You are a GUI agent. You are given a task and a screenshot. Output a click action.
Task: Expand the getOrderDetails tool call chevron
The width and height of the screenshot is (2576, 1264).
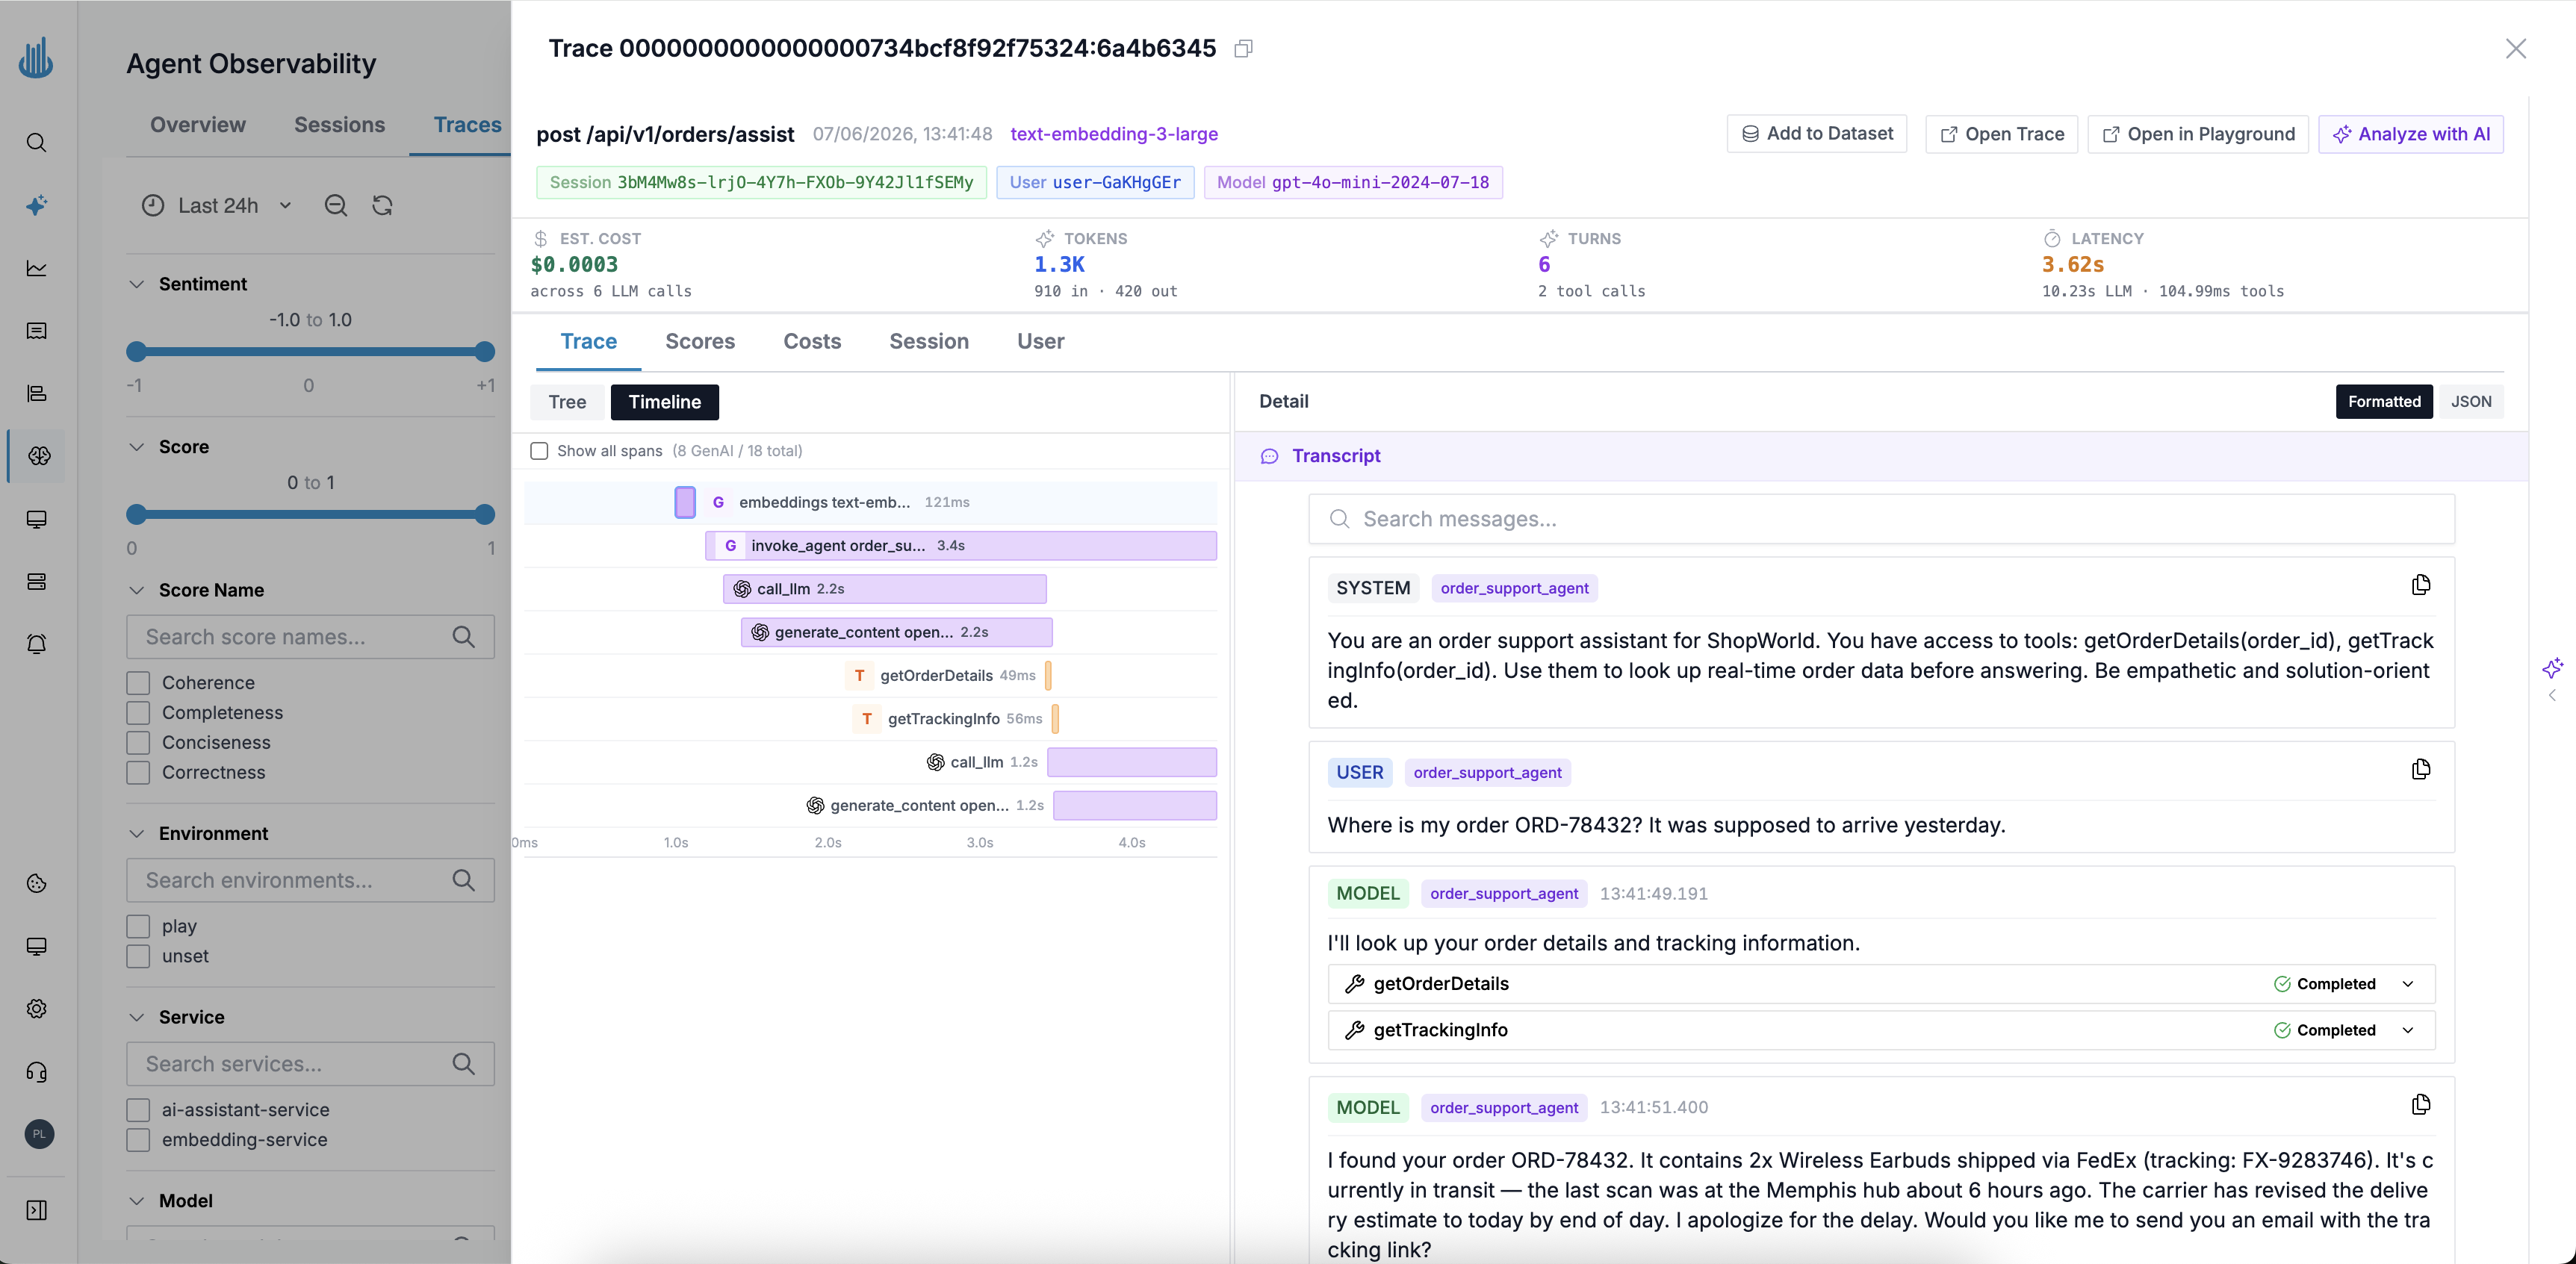coord(2408,984)
